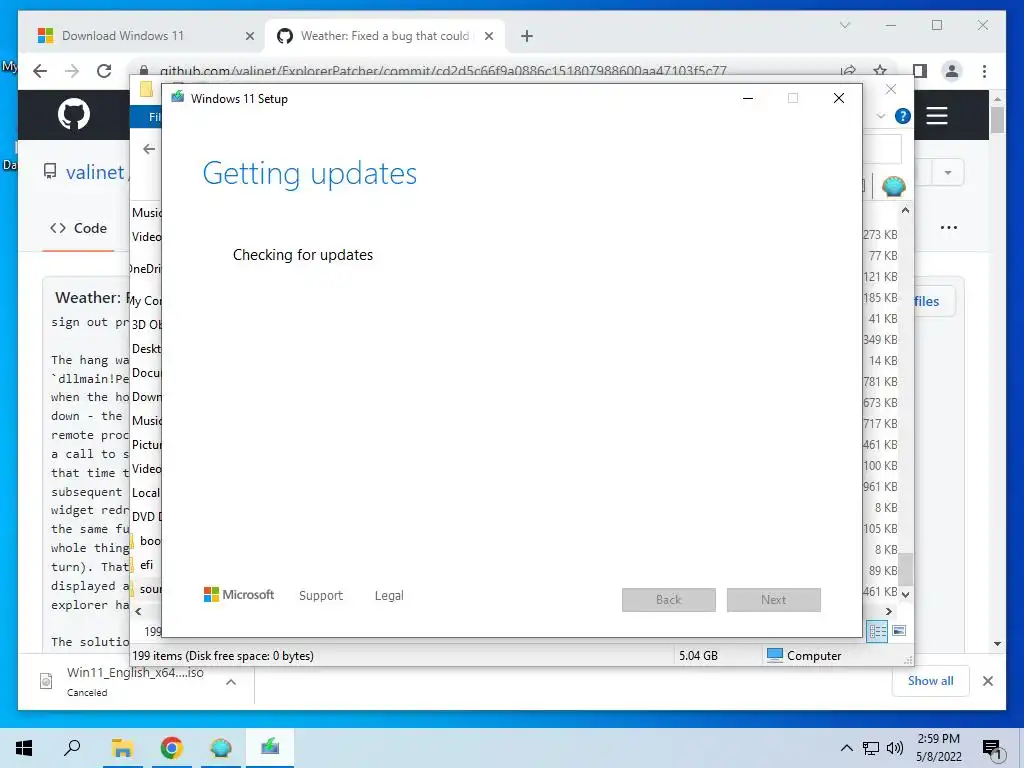Open Windows 11 Setup taskbar icon
The width and height of the screenshot is (1024, 768).
coord(270,748)
